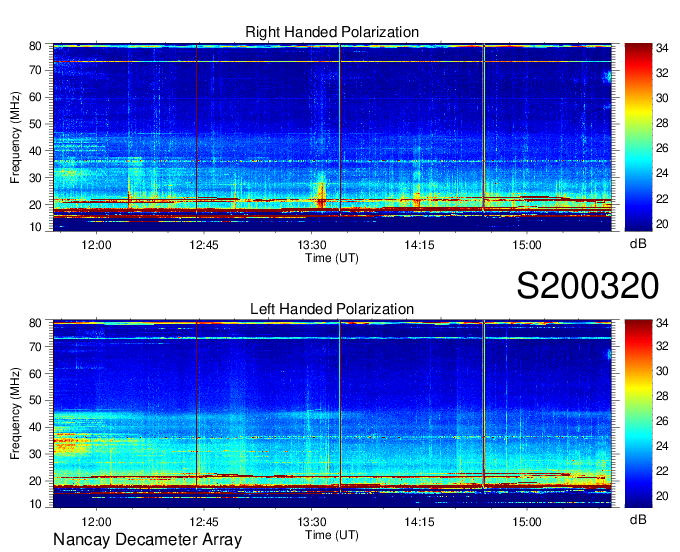Click the "Right Handed Polarization" plot title
680x552 pixels.
click(332, 32)
